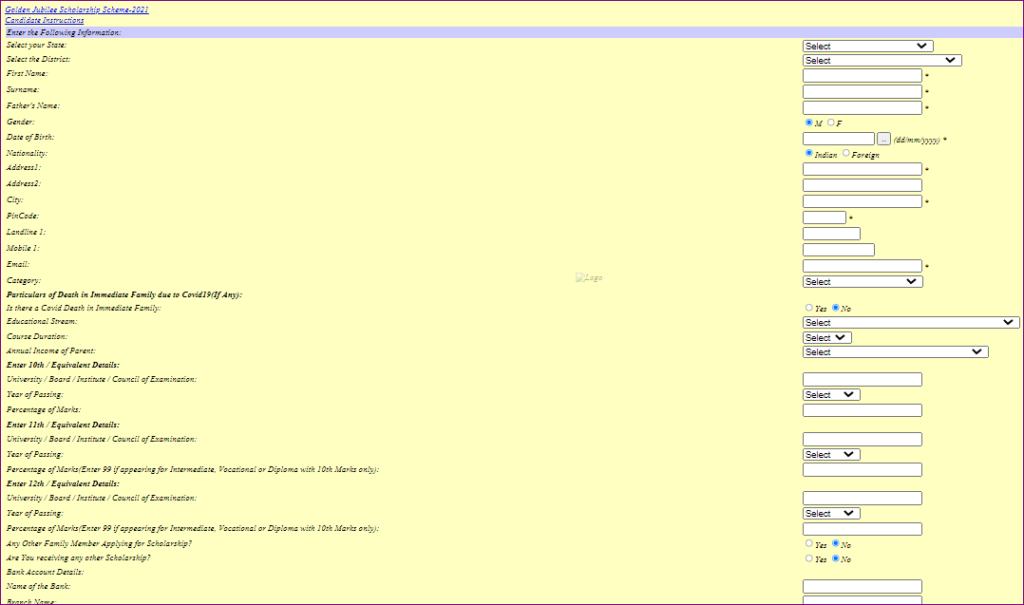Select the F gender radio button
1024x605 pixels.
point(831,123)
